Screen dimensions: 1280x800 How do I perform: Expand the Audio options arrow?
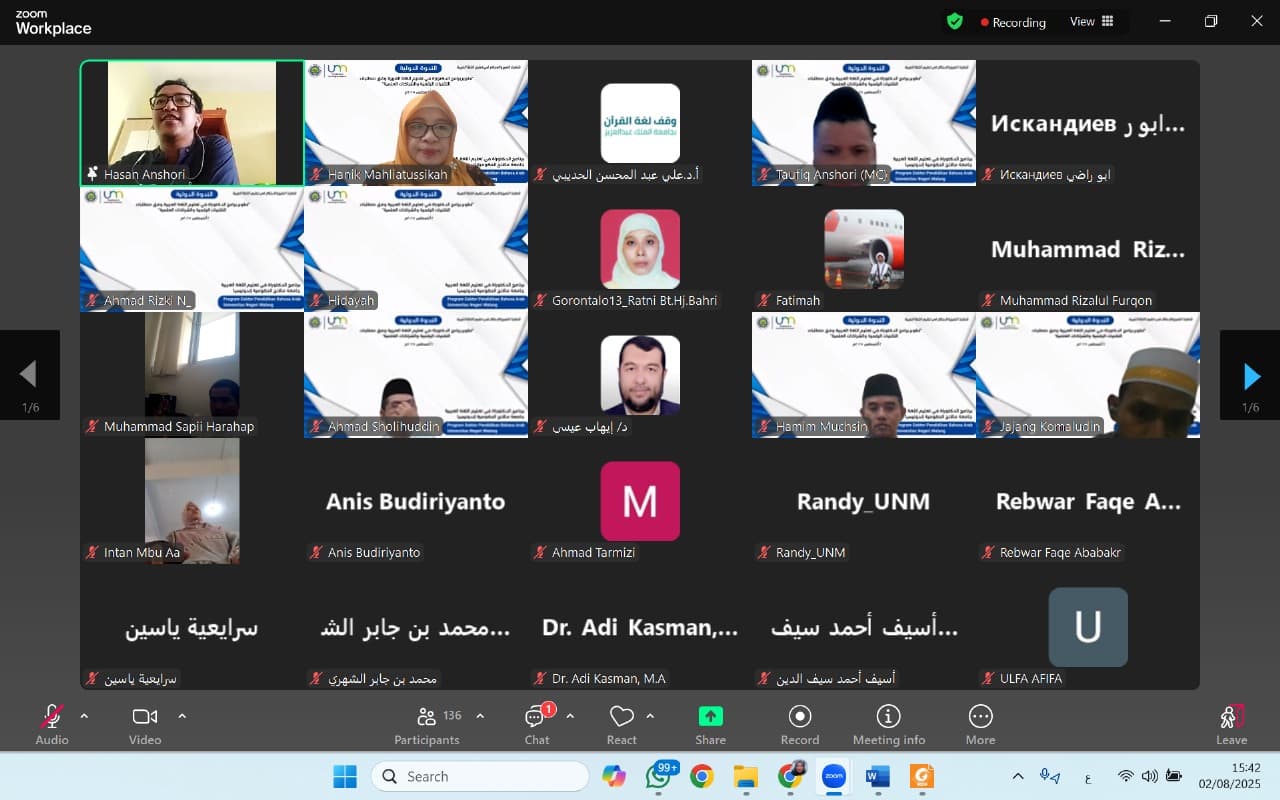[x=84, y=716]
